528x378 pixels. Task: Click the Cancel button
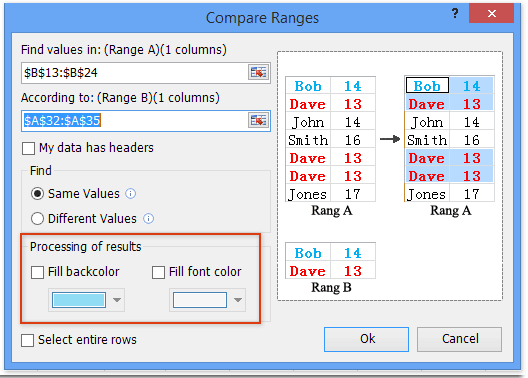(x=460, y=339)
